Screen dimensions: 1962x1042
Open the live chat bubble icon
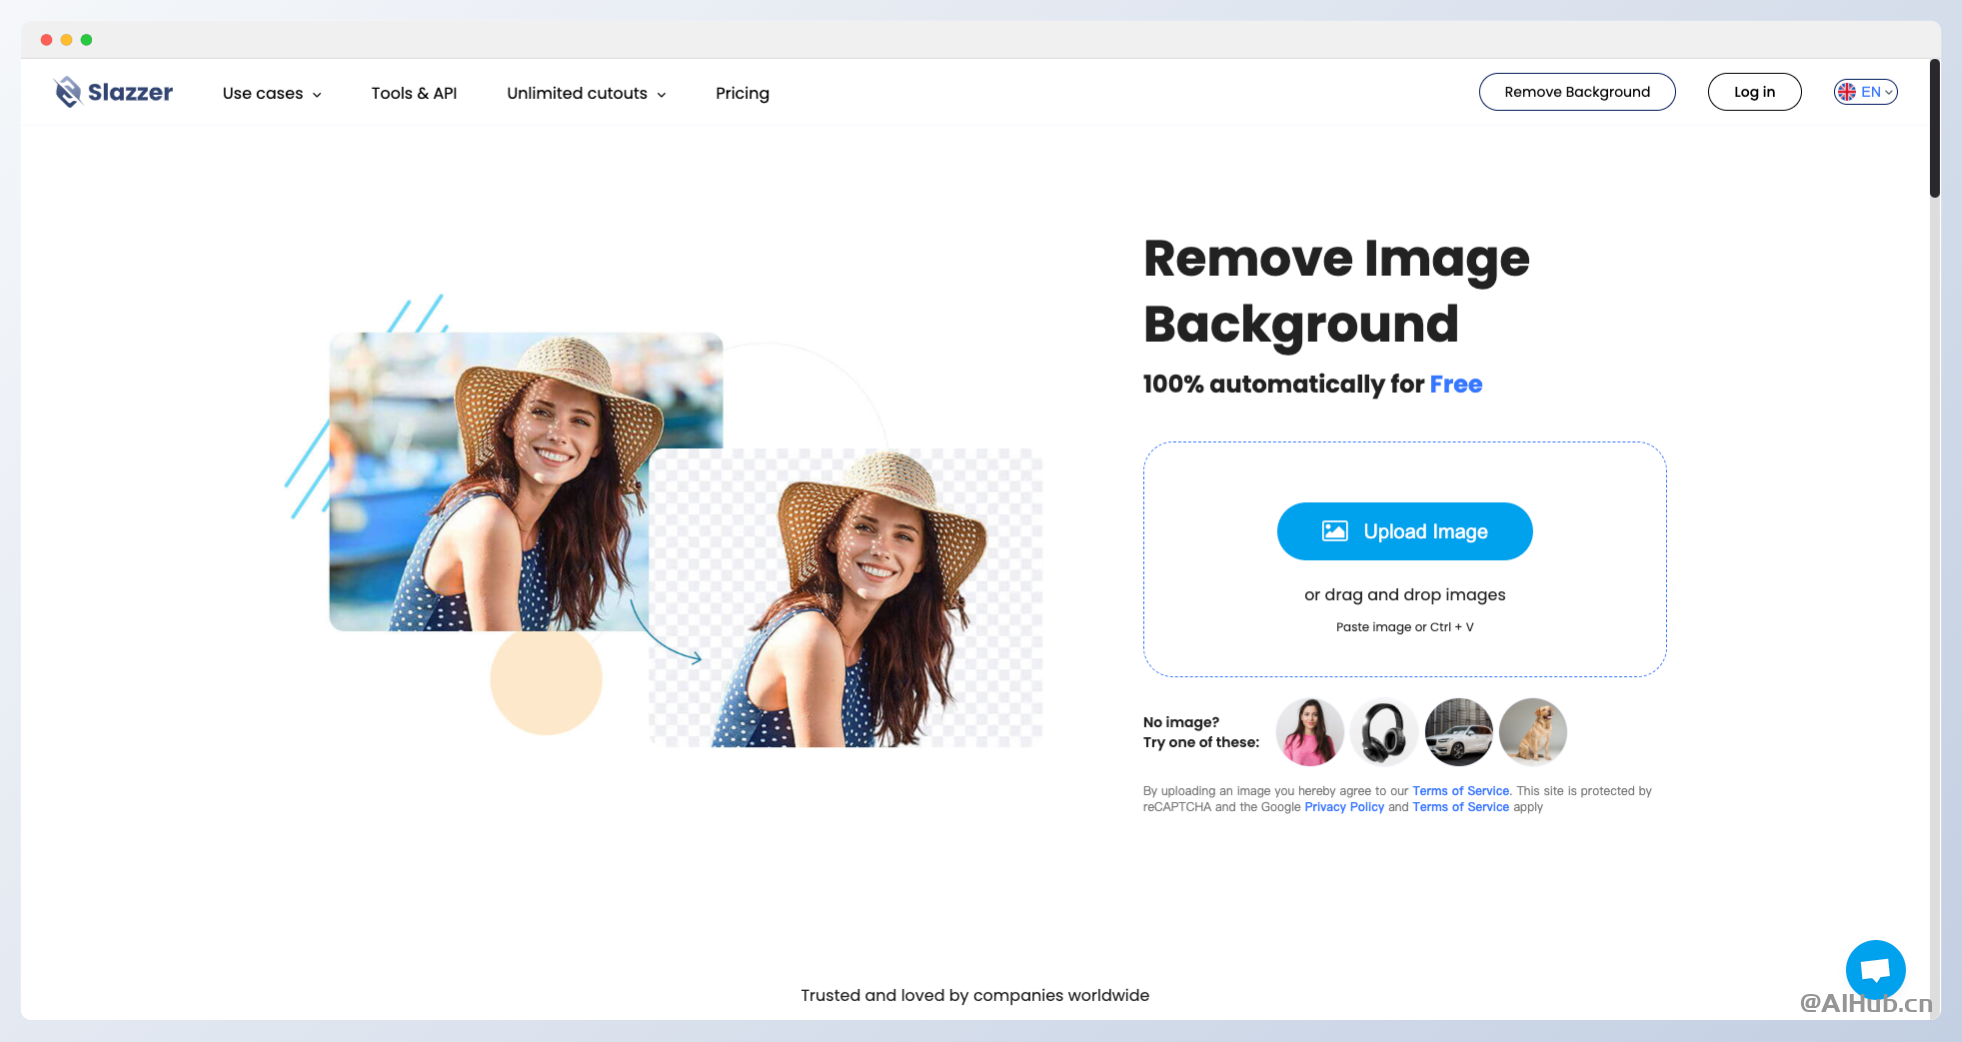pyautogui.click(x=1875, y=969)
